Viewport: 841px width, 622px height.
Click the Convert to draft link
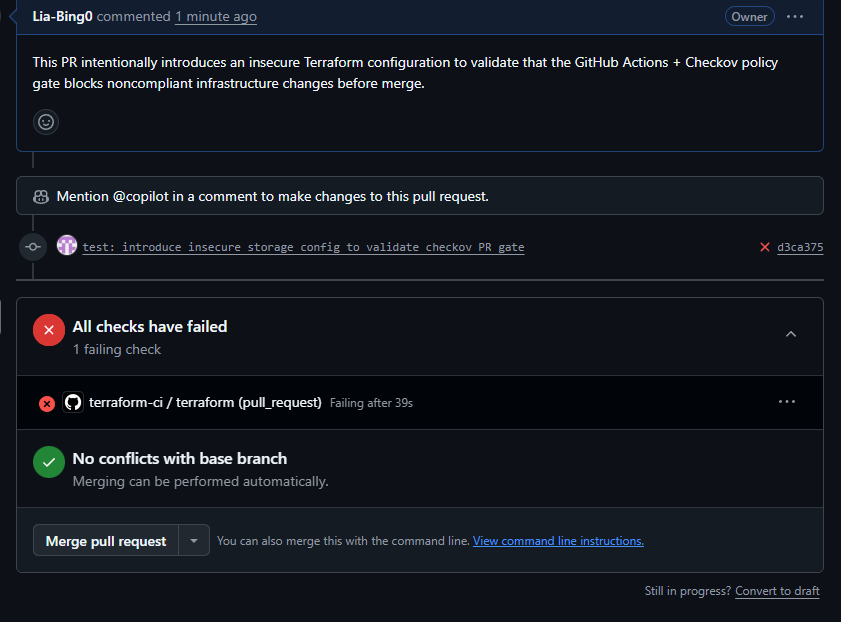[777, 591]
